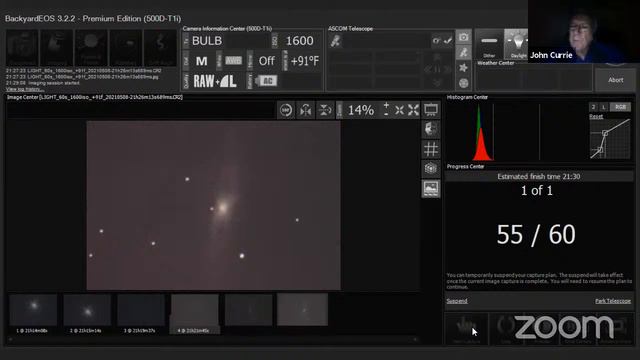Click the first mode button at top left
Viewport: 640px width, 360px height.
(x=22, y=48)
